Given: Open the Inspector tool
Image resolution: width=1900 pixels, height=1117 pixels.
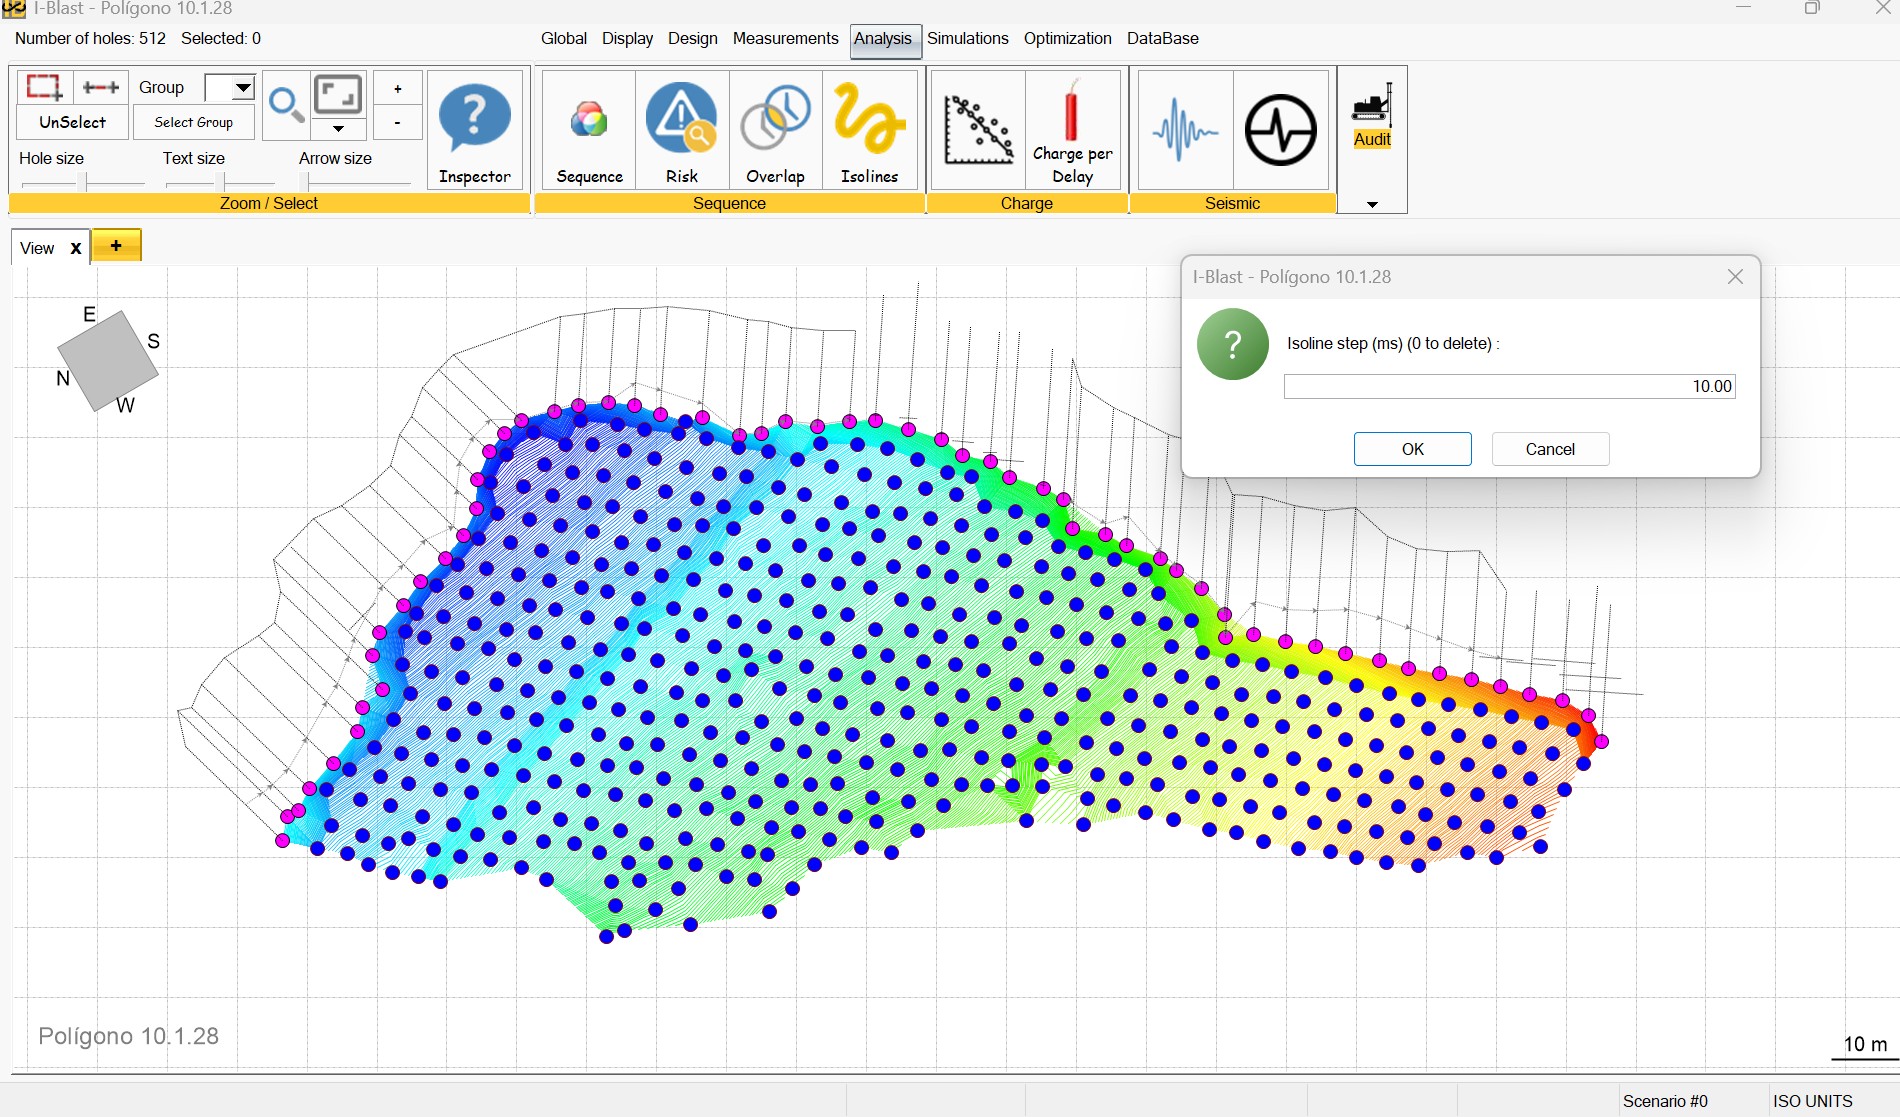Looking at the screenshot, I should [475, 130].
